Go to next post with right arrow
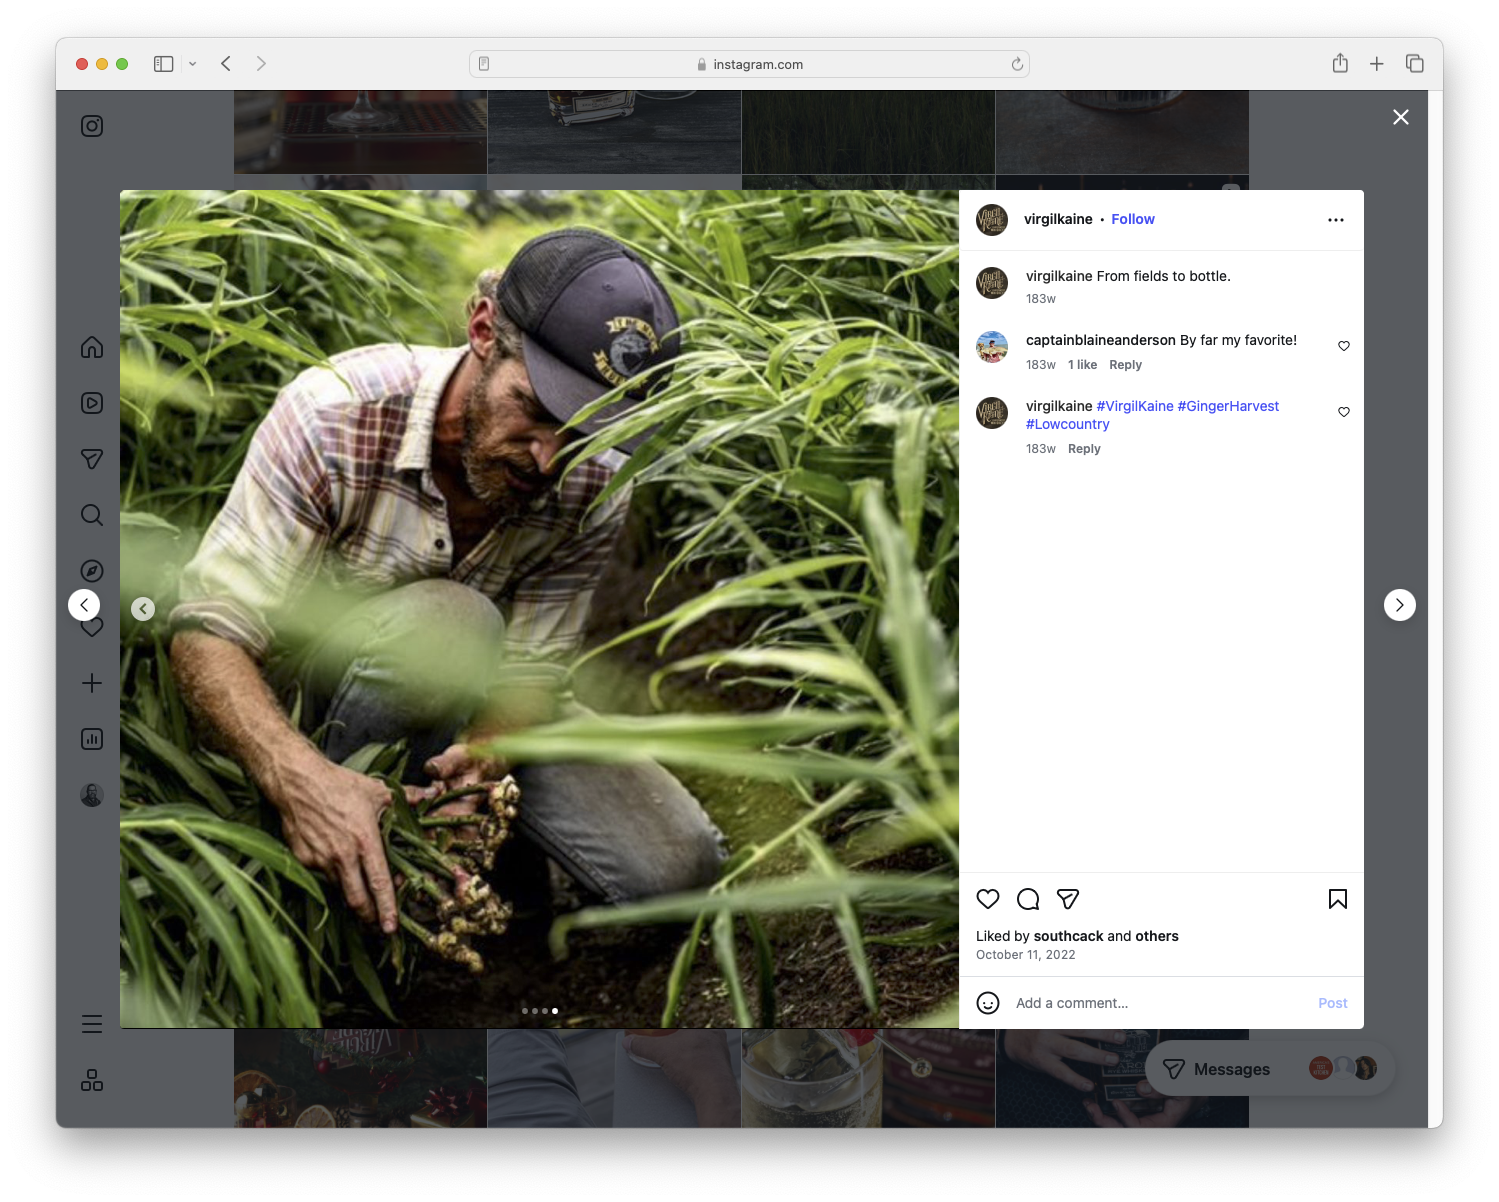1499x1202 pixels. click(x=1400, y=605)
